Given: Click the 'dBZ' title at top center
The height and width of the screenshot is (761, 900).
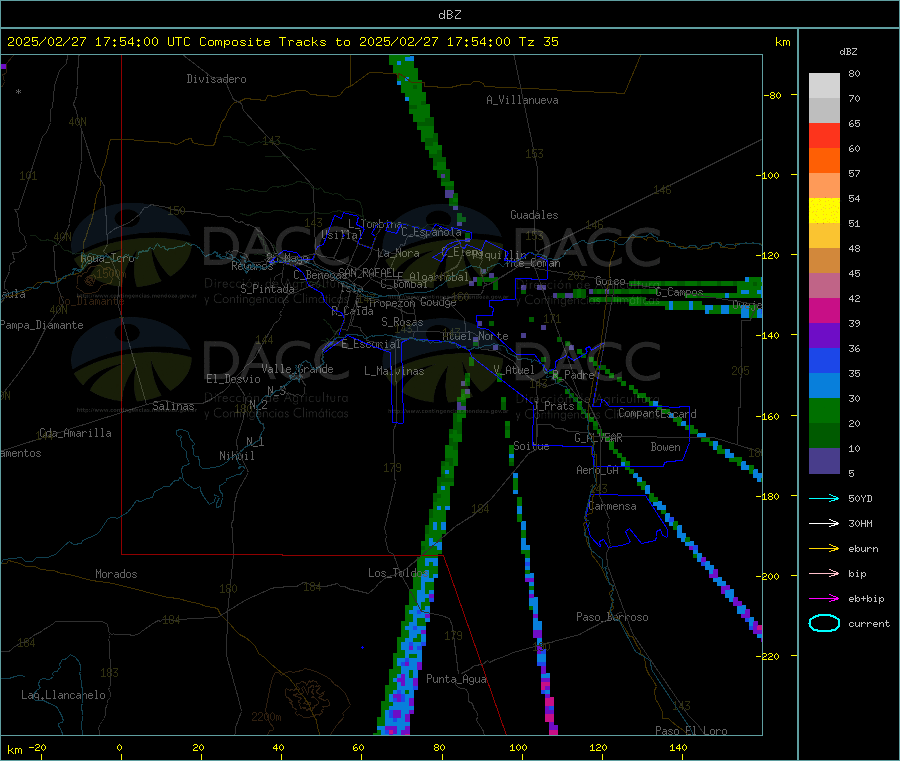Looking at the screenshot, I should click(x=449, y=14).
